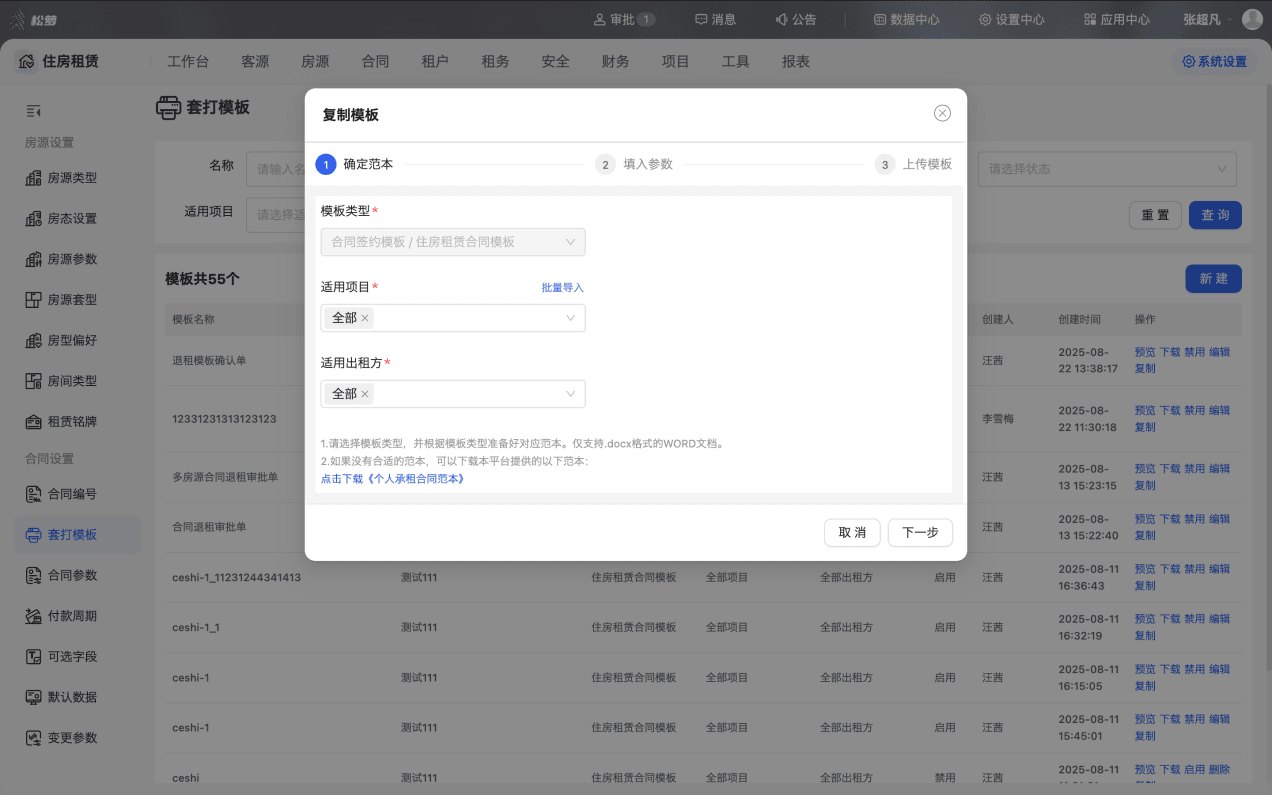Remove the 全部 tag in 适用出租方
The height and width of the screenshot is (795, 1272).
point(365,394)
